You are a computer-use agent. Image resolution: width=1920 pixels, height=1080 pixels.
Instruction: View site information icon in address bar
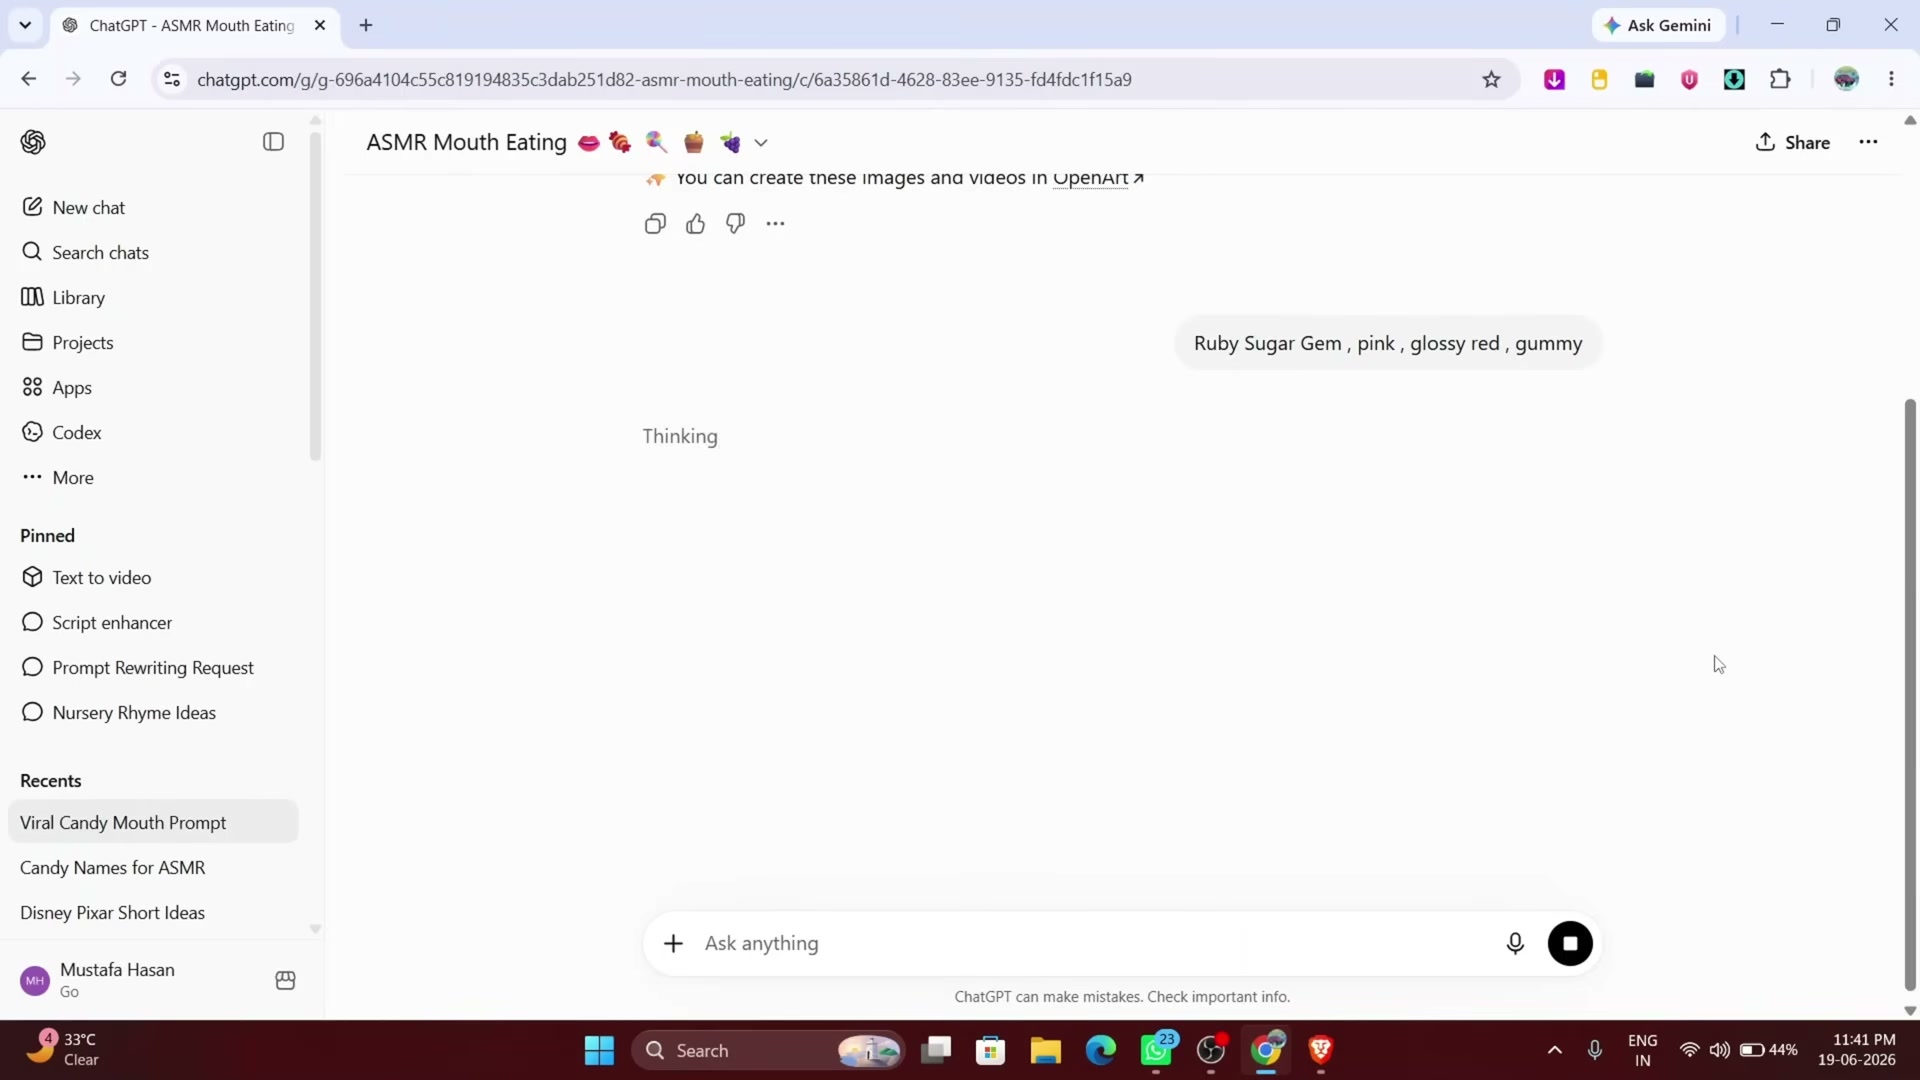172,79
